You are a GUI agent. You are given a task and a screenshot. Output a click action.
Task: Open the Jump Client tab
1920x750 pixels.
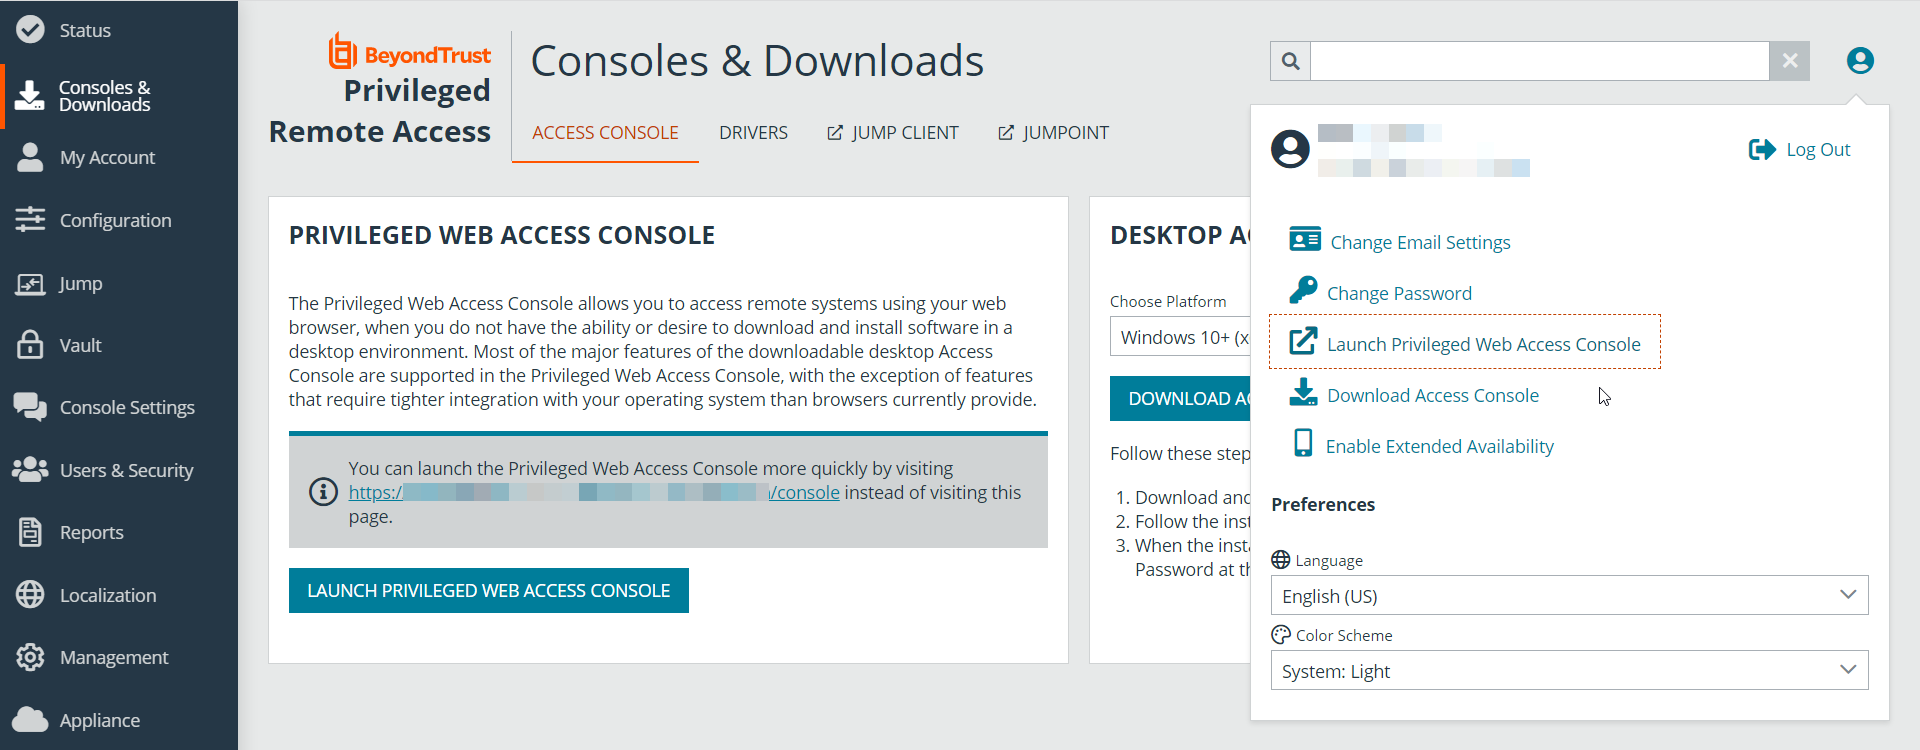[x=892, y=133]
